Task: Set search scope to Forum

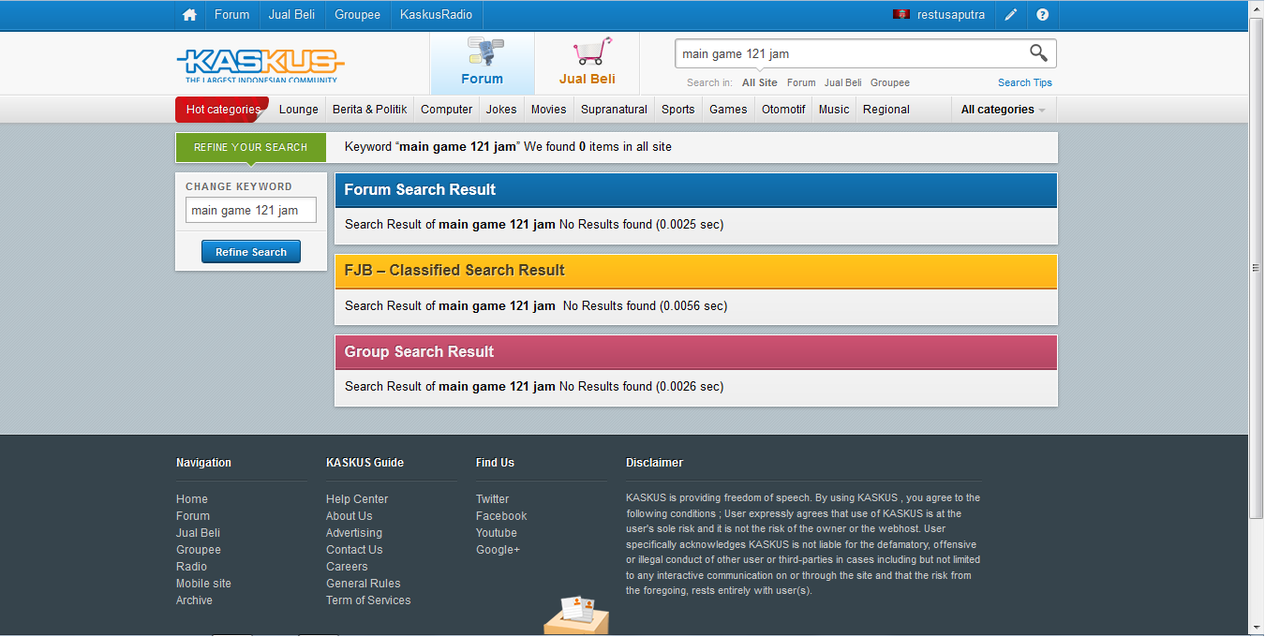Action: pos(801,83)
